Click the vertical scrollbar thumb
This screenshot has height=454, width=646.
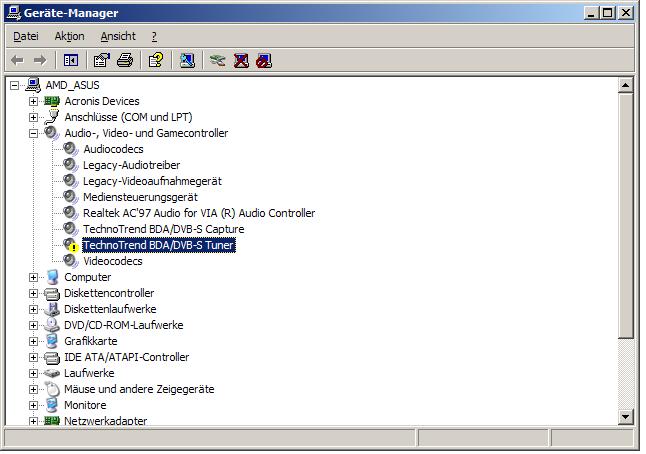625,215
